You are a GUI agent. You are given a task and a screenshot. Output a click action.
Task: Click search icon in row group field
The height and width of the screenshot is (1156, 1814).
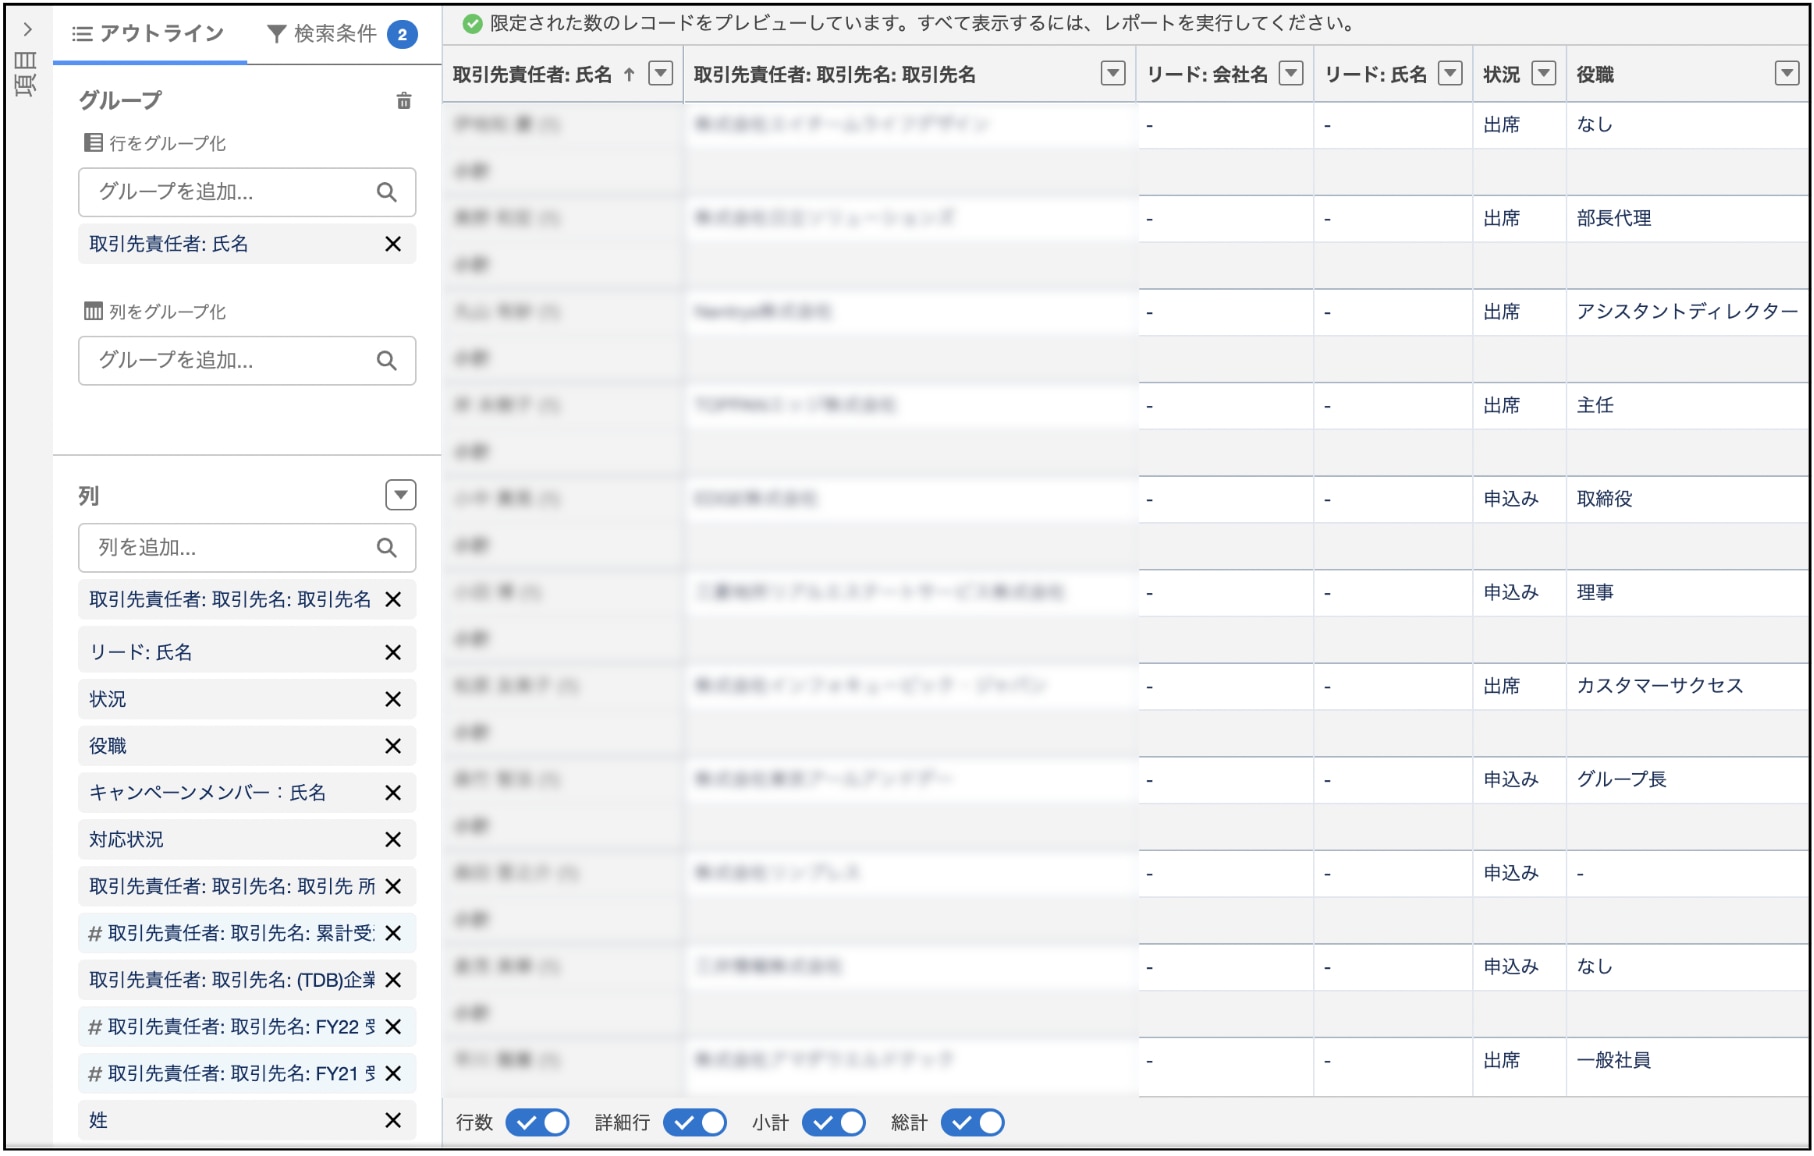(387, 192)
